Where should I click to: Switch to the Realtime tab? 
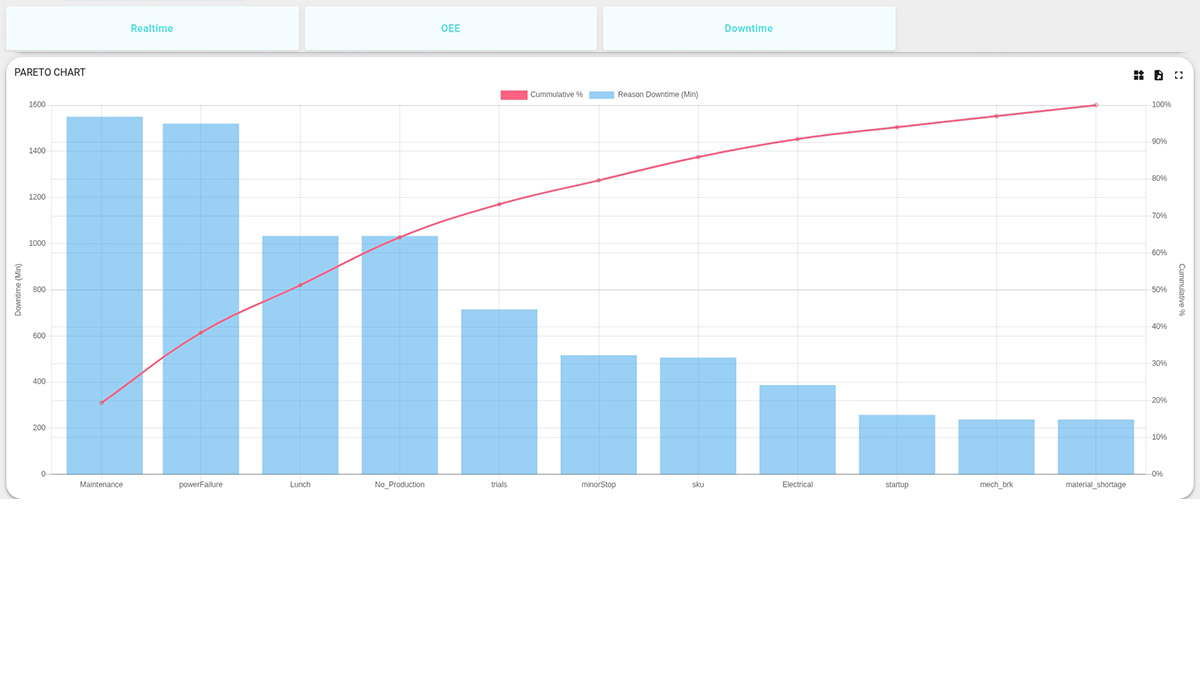click(x=152, y=28)
